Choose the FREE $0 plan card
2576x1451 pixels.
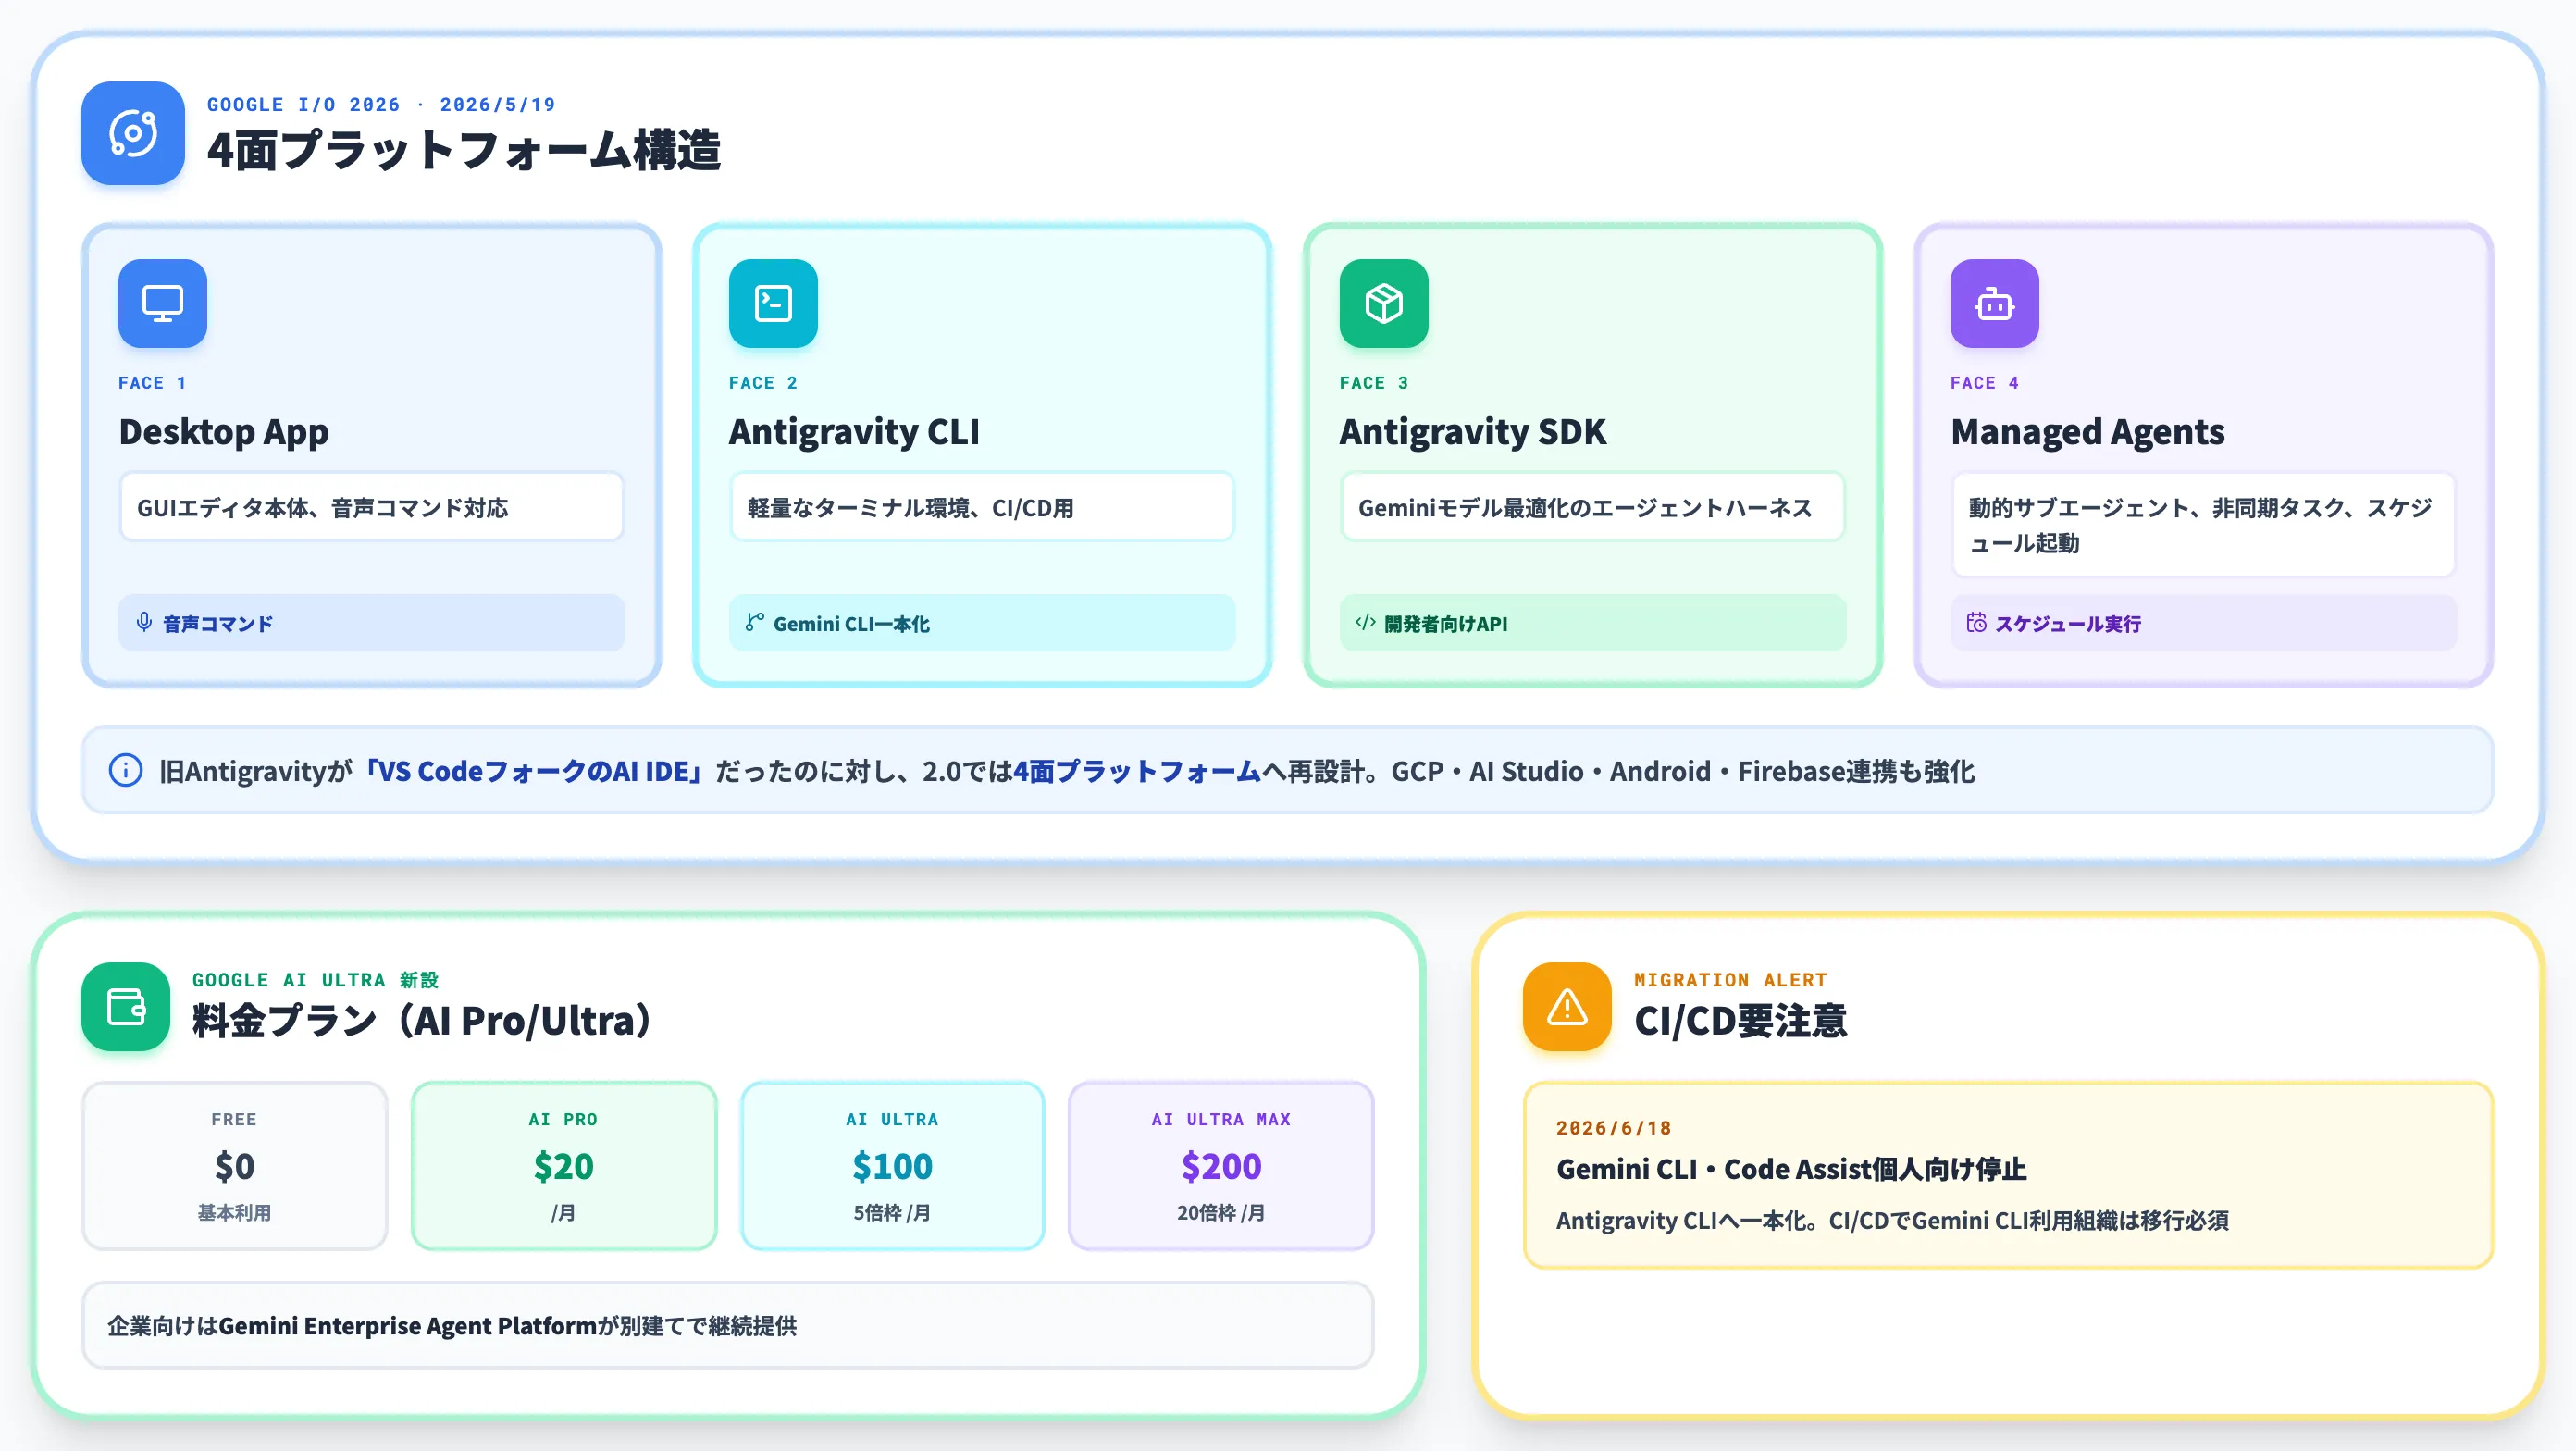[234, 1166]
